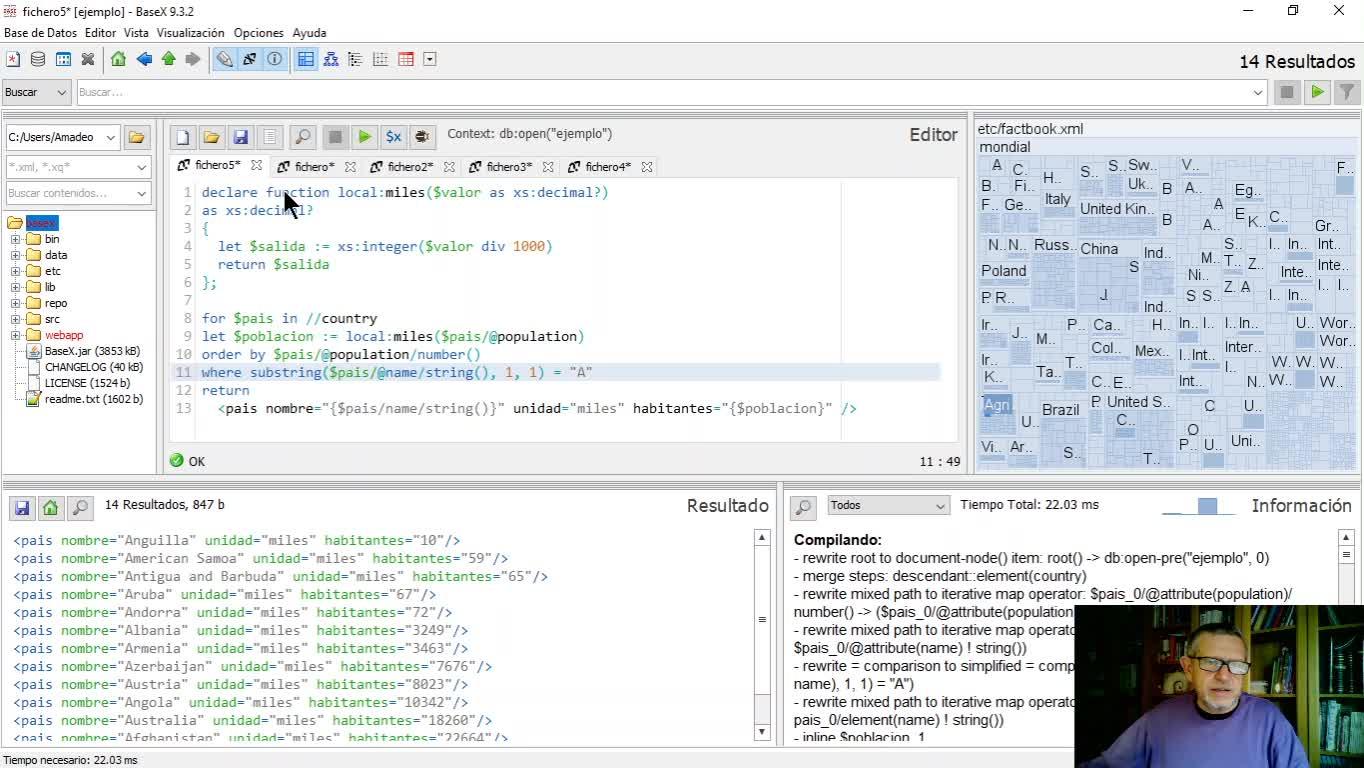Expand the webapp folder in file tree
This screenshot has height=768, width=1364.
[16, 335]
